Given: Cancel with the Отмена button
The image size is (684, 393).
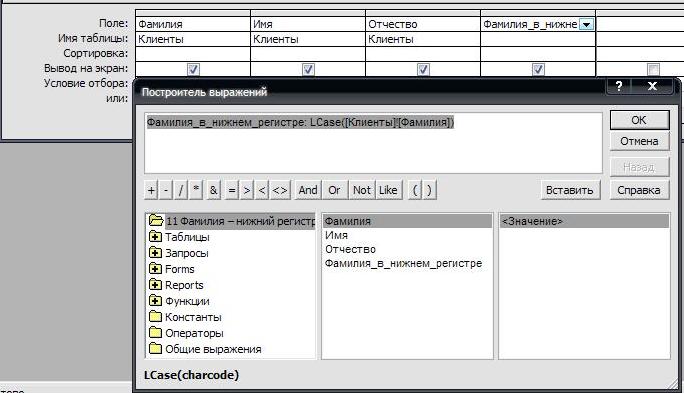Looking at the screenshot, I should pyautogui.click(x=639, y=141).
